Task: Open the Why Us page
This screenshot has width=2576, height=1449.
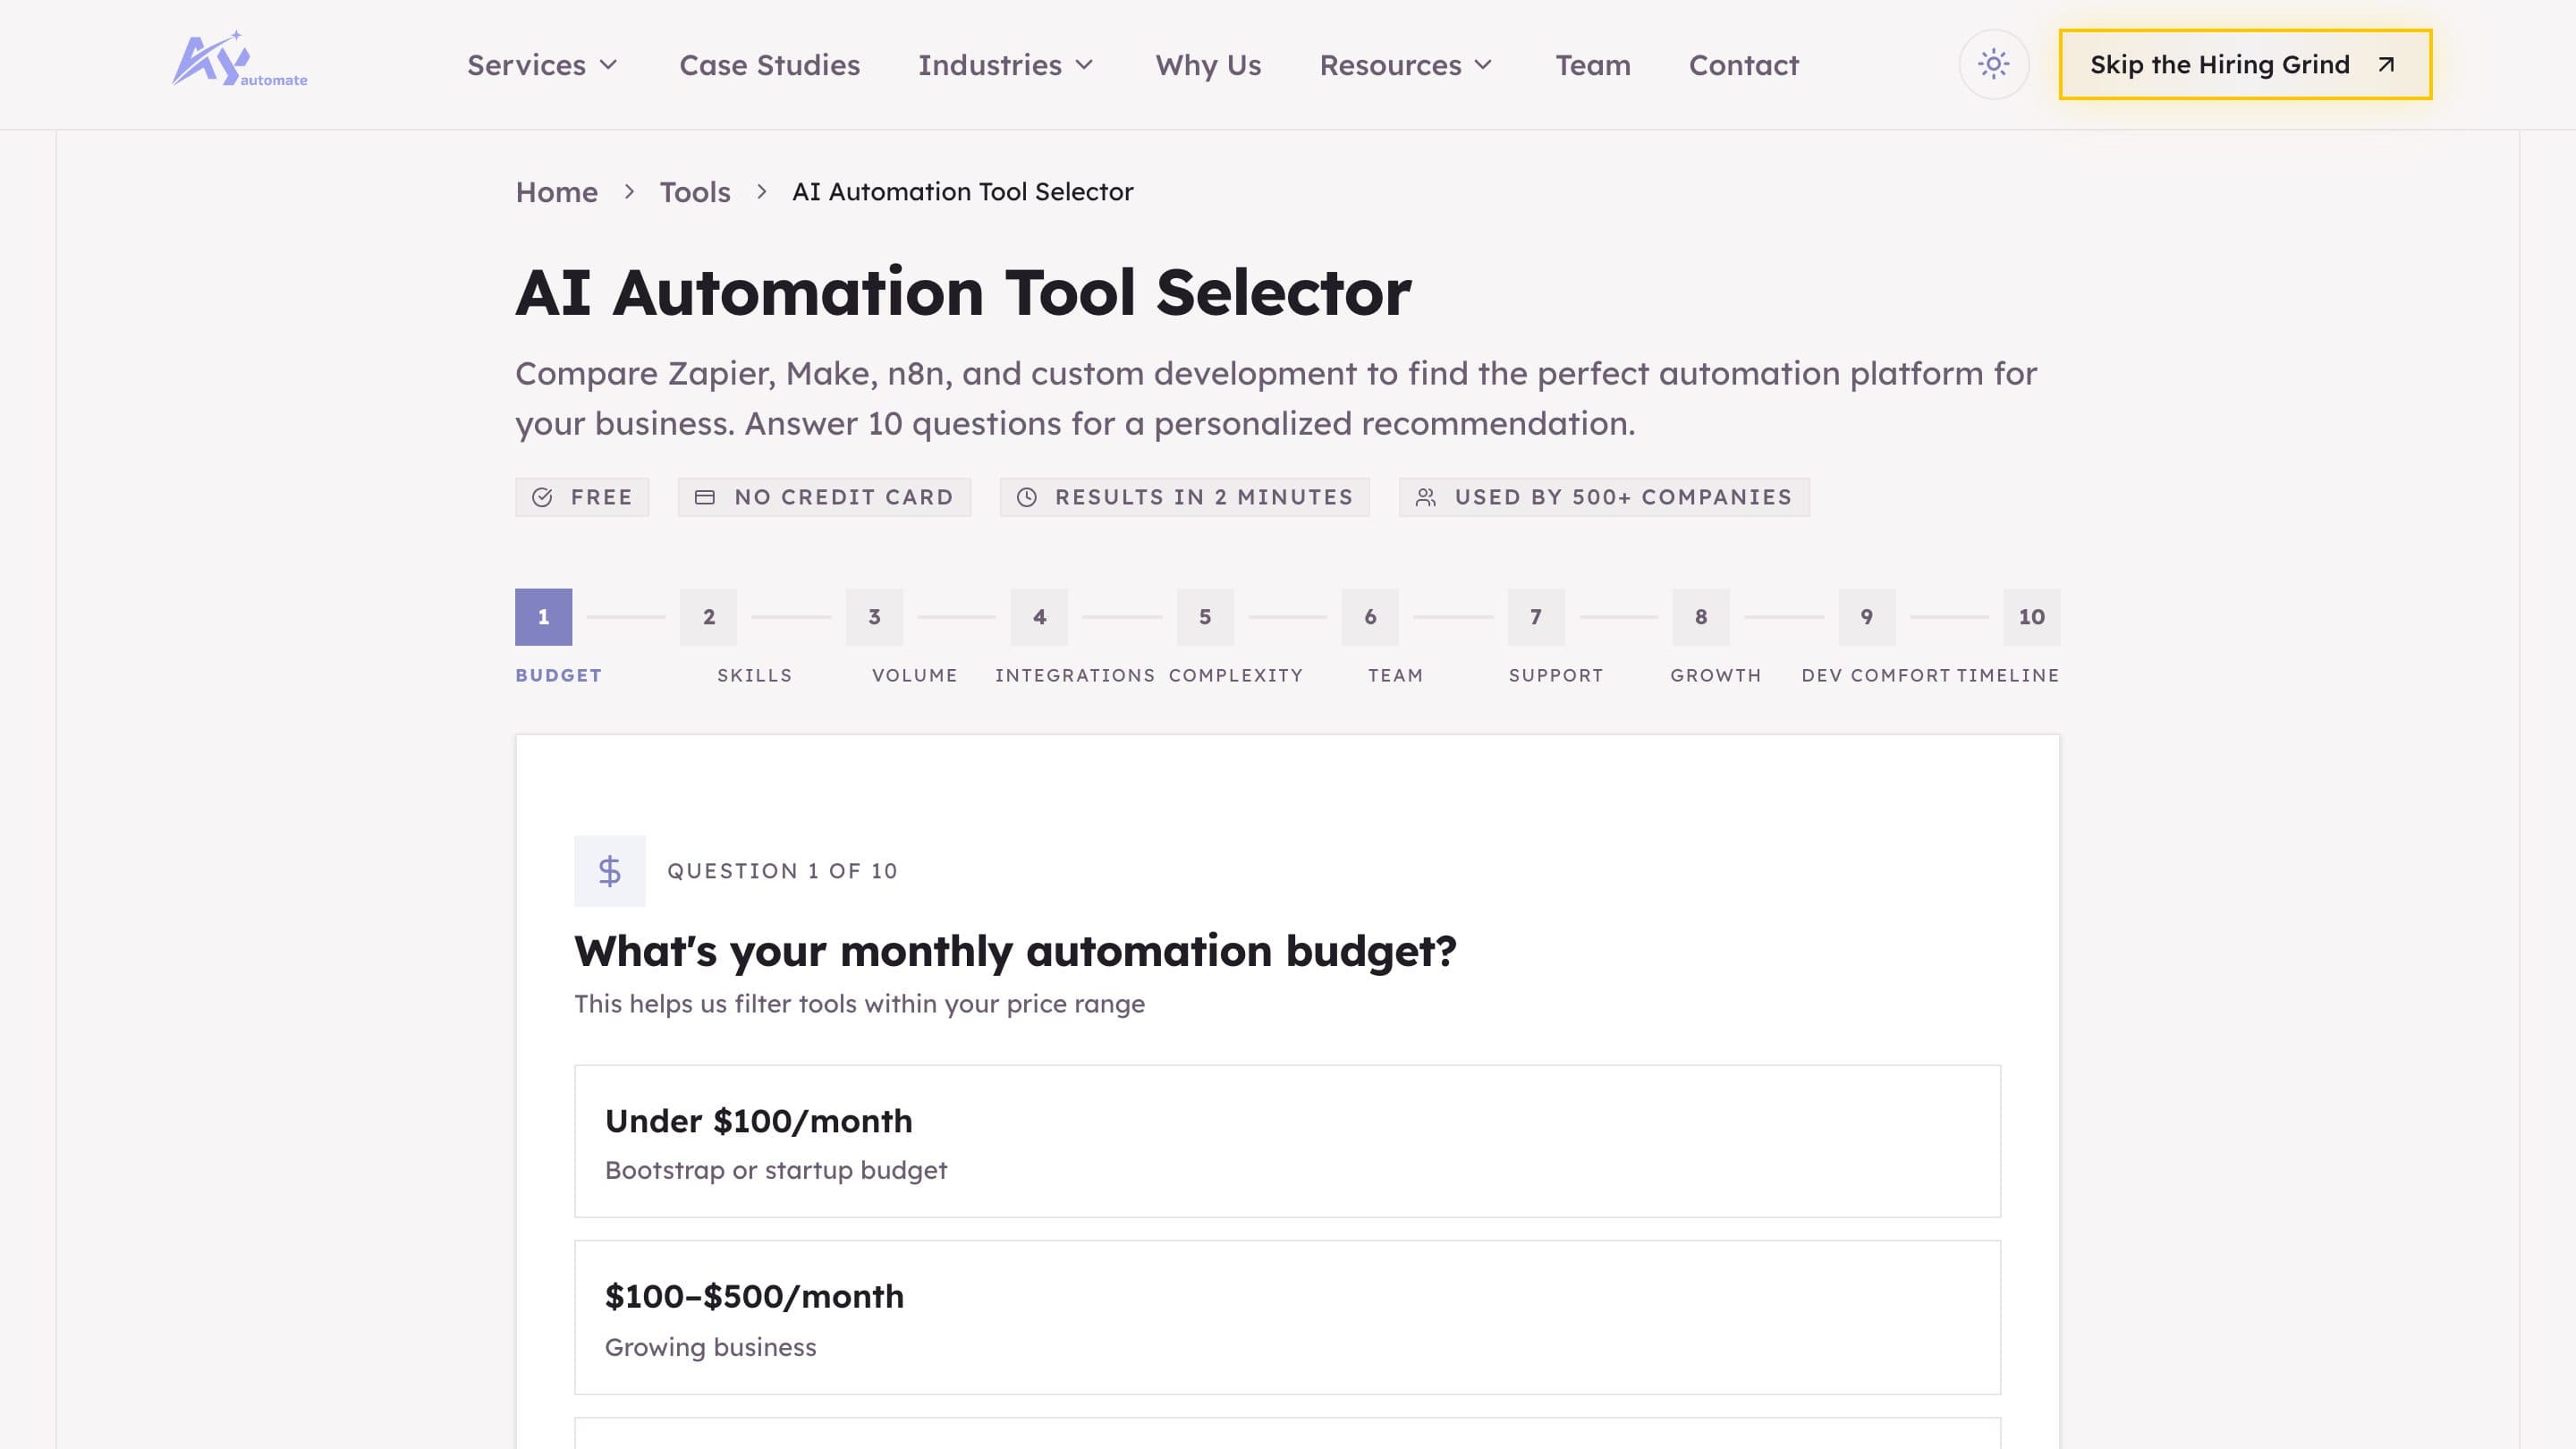Action: click(1208, 65)
